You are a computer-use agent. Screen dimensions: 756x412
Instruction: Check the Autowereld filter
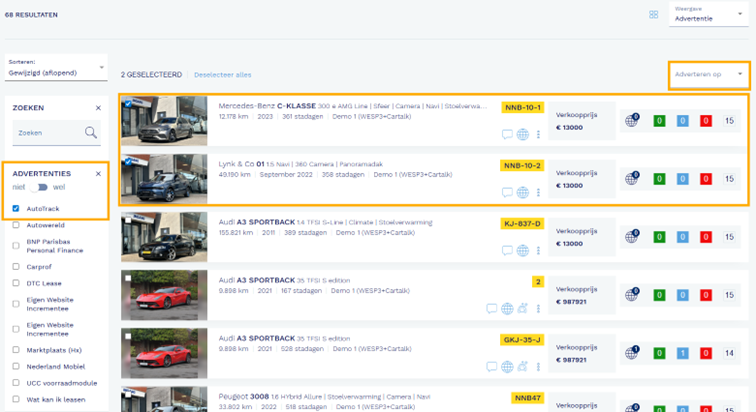[x=16, y=225]
